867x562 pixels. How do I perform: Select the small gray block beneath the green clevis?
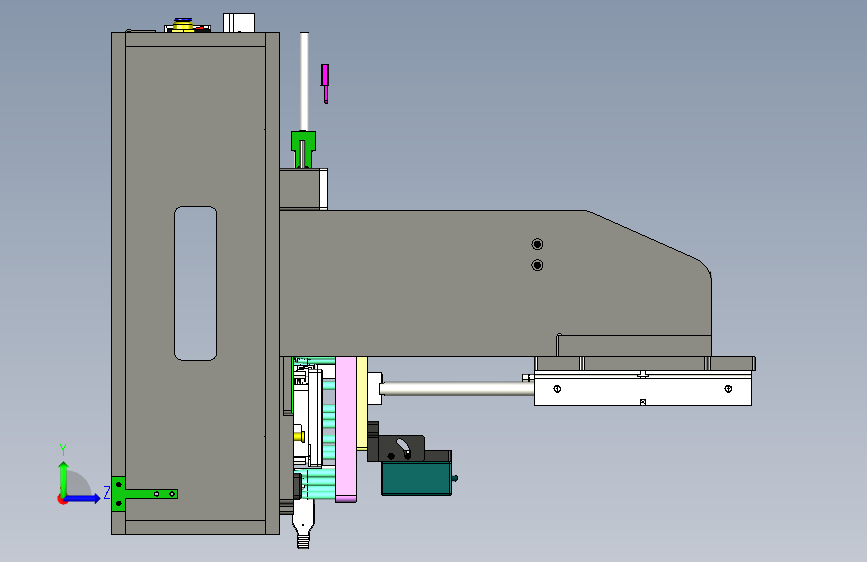coord(300,189)
